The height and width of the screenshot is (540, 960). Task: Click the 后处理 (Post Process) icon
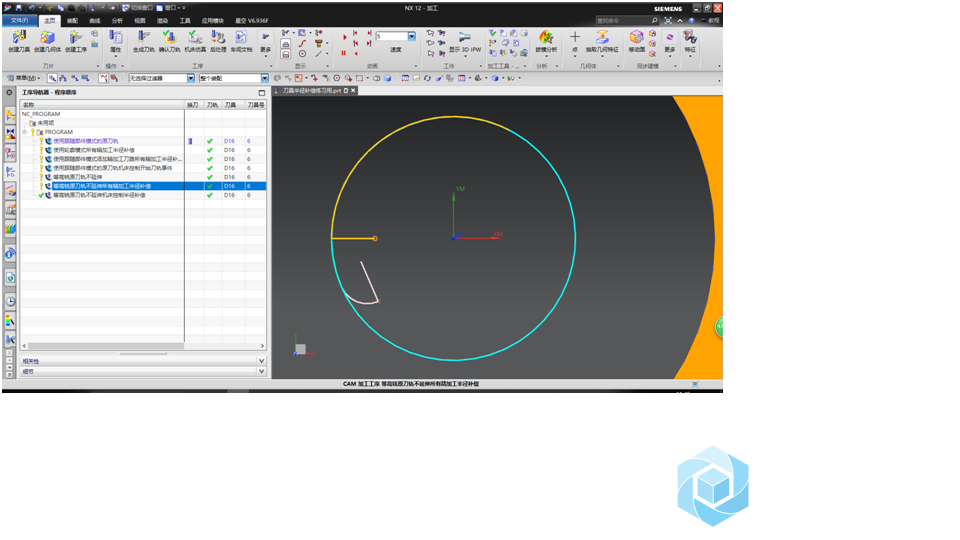[x=218, y=42]
